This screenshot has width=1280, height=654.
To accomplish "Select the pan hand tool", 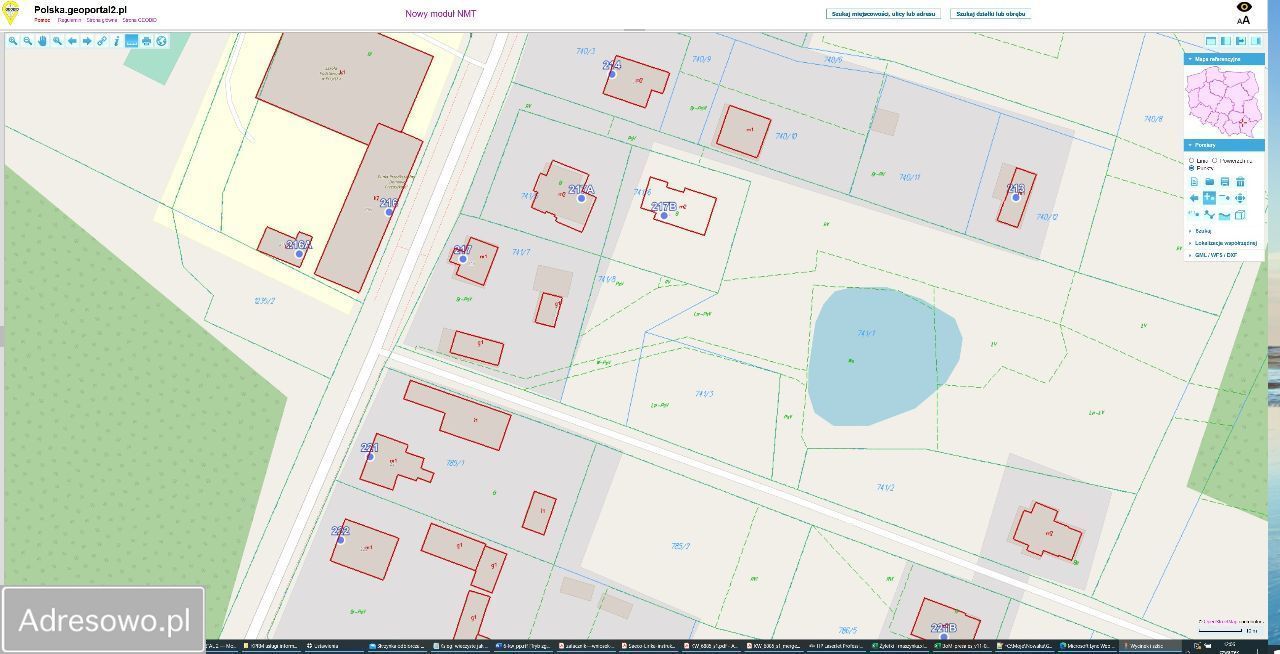I will tap(43, 41).
